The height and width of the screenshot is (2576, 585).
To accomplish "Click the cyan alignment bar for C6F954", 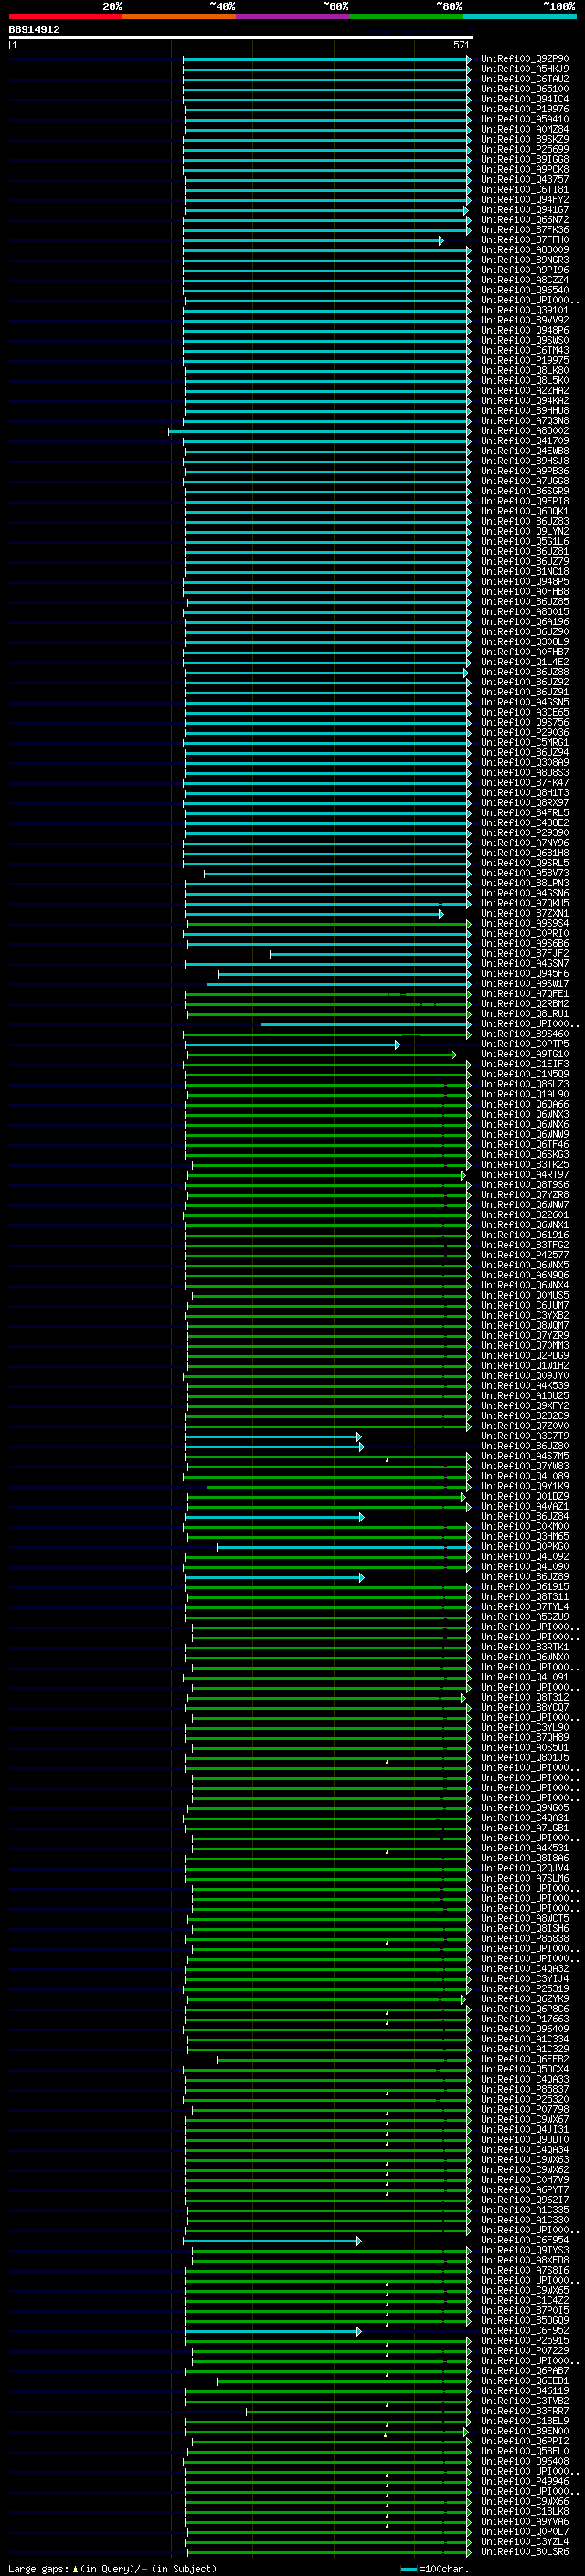I will [x=272, y=2240].
